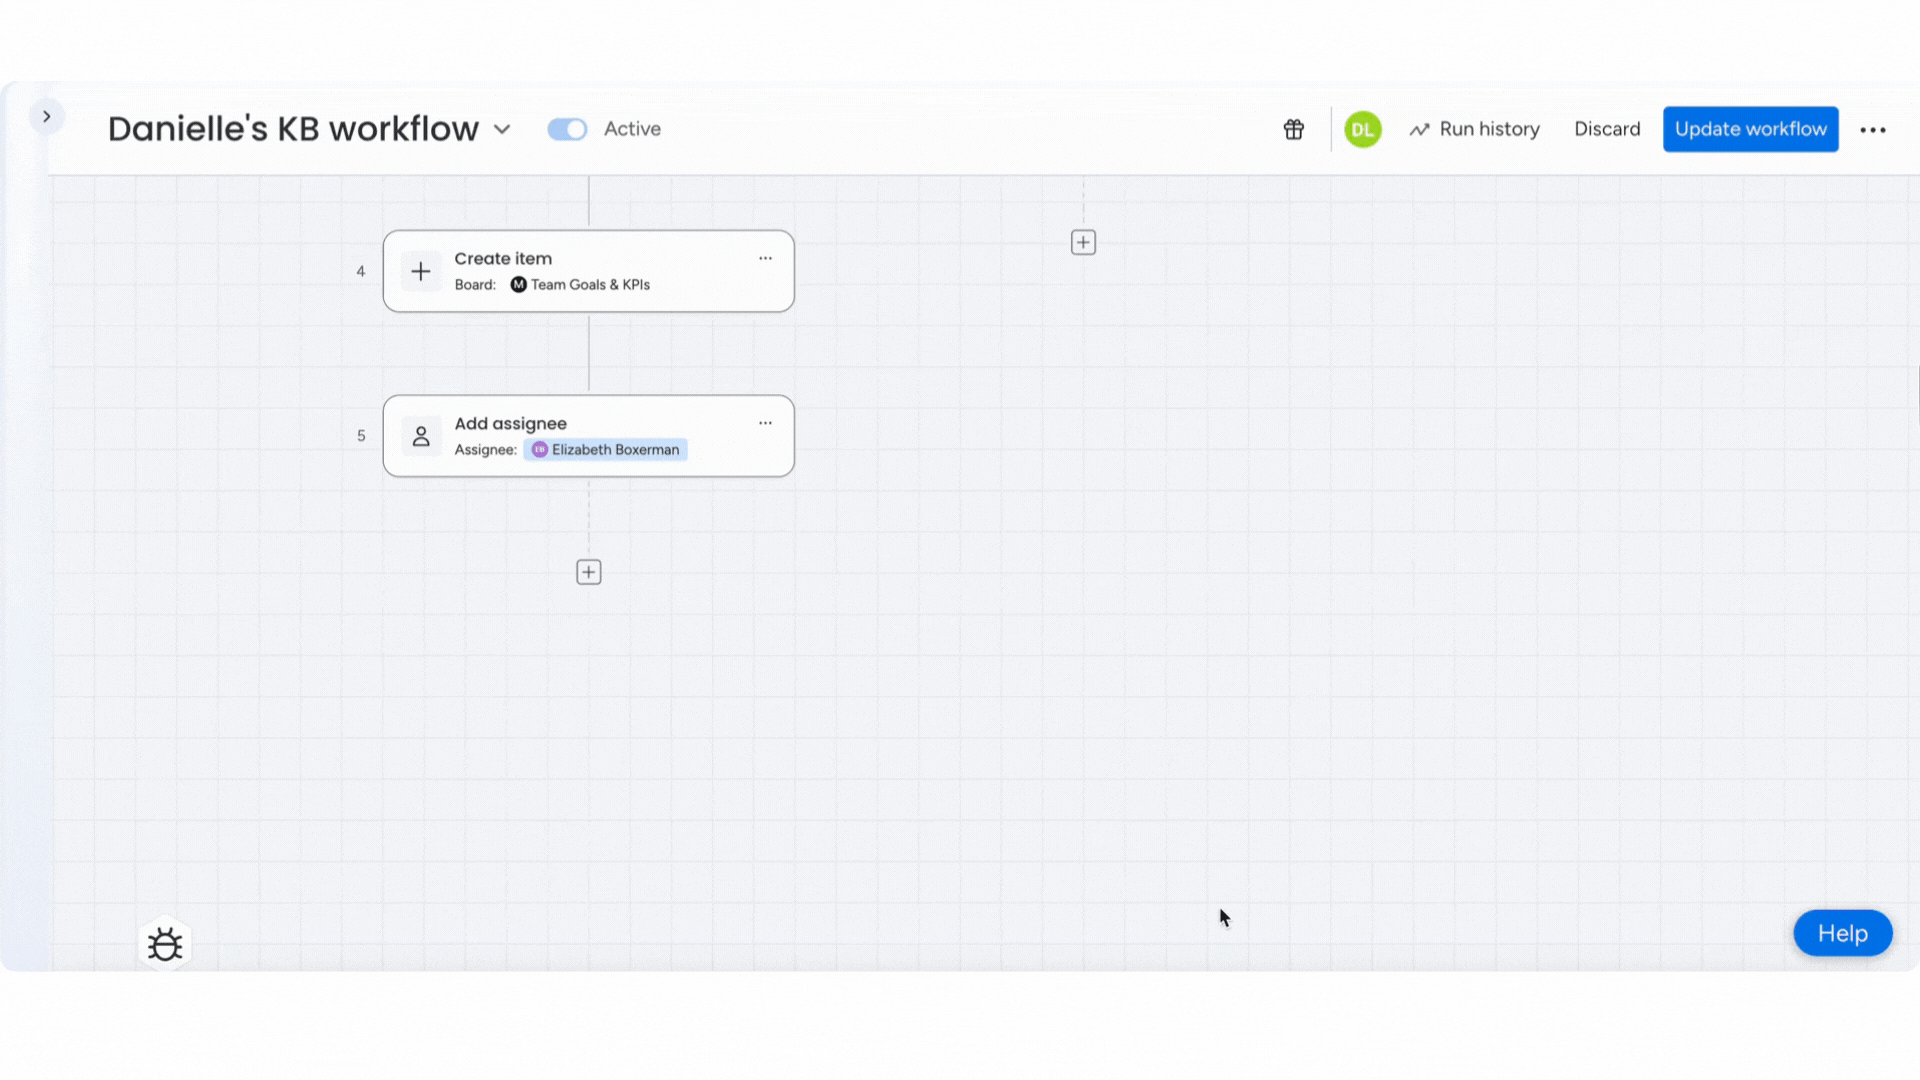Open Run history

tap(1475, 129)
